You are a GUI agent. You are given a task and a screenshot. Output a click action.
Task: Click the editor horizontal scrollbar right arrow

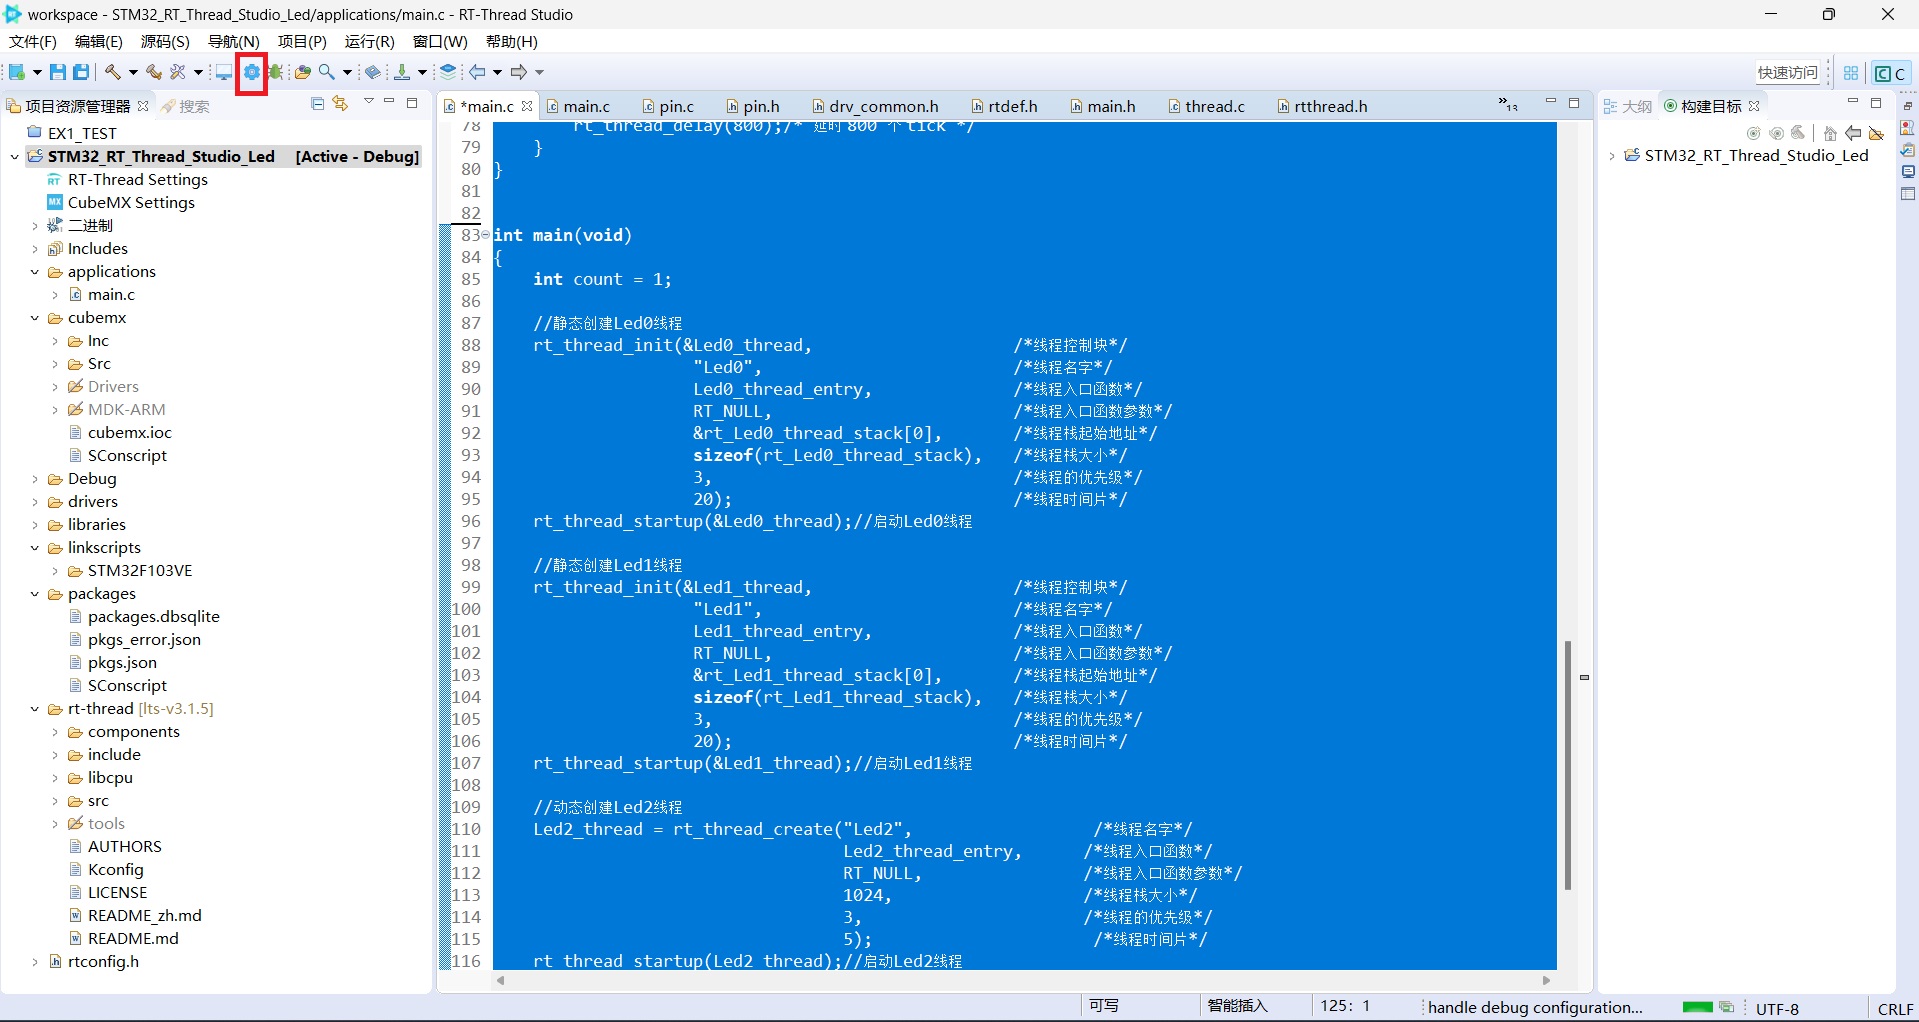tap(1547, 981)
